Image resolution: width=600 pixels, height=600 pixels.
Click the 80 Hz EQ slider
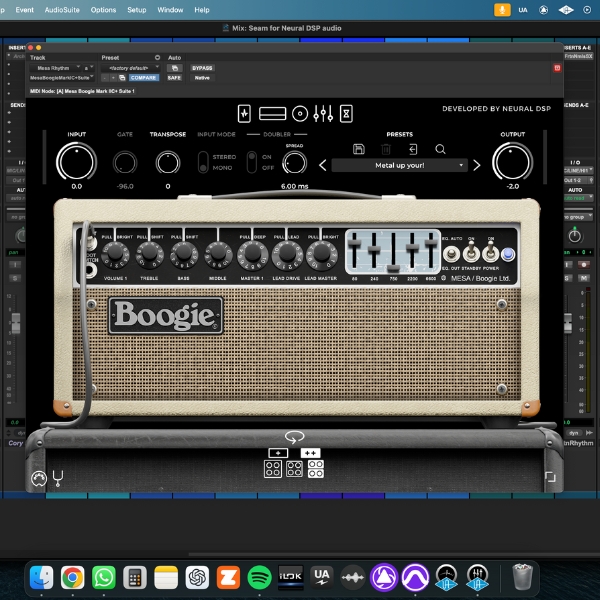point(354,243)
